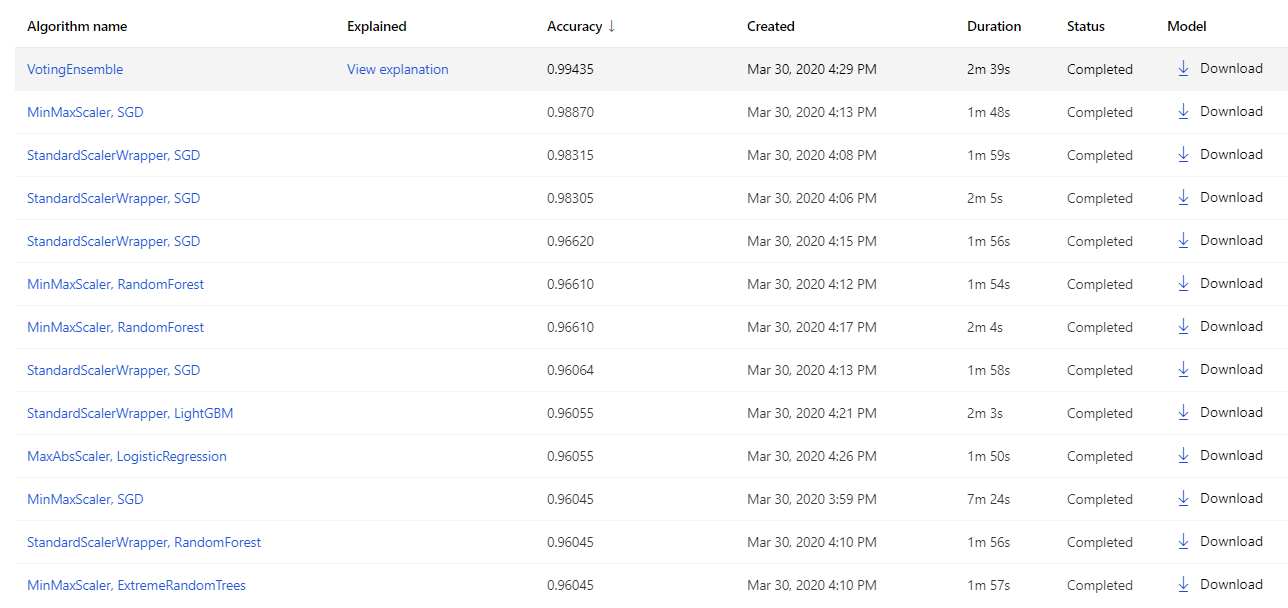Click the Download icon for VotingEnsemble
1288x608 pixels.
[x=1183, y=69]
